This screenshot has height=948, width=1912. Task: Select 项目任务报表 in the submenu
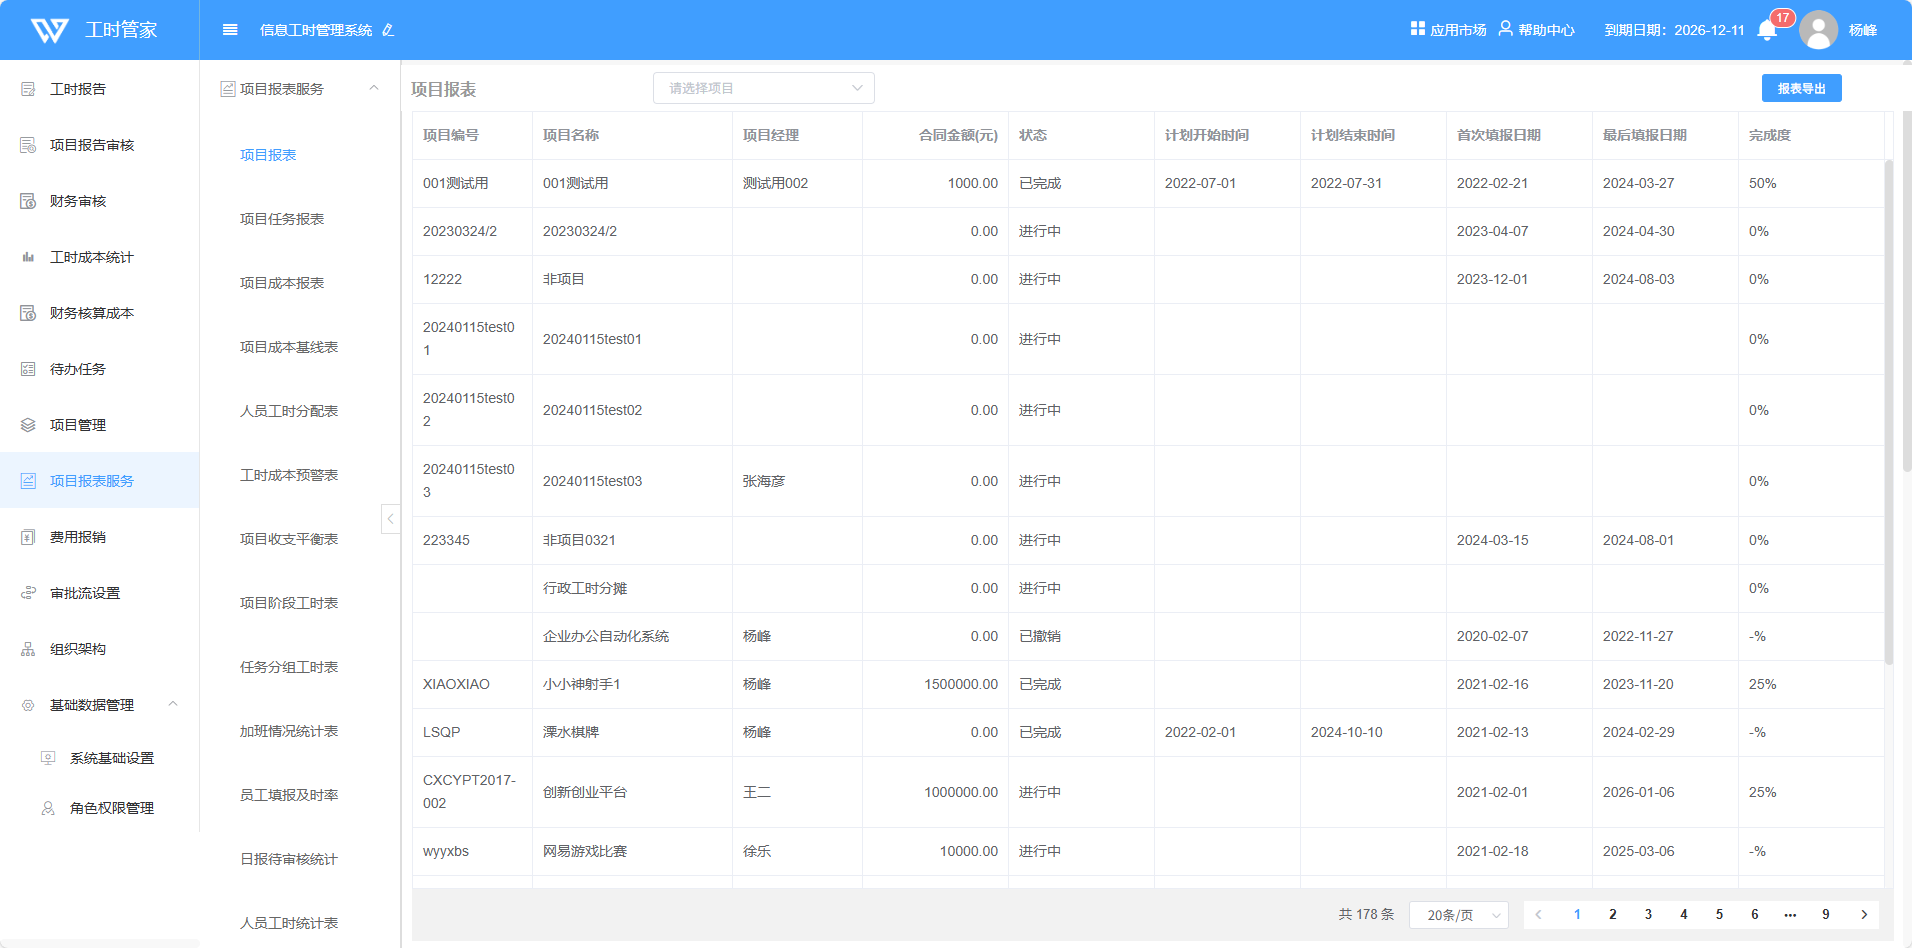pyautogui.click(x=282, y=219)
